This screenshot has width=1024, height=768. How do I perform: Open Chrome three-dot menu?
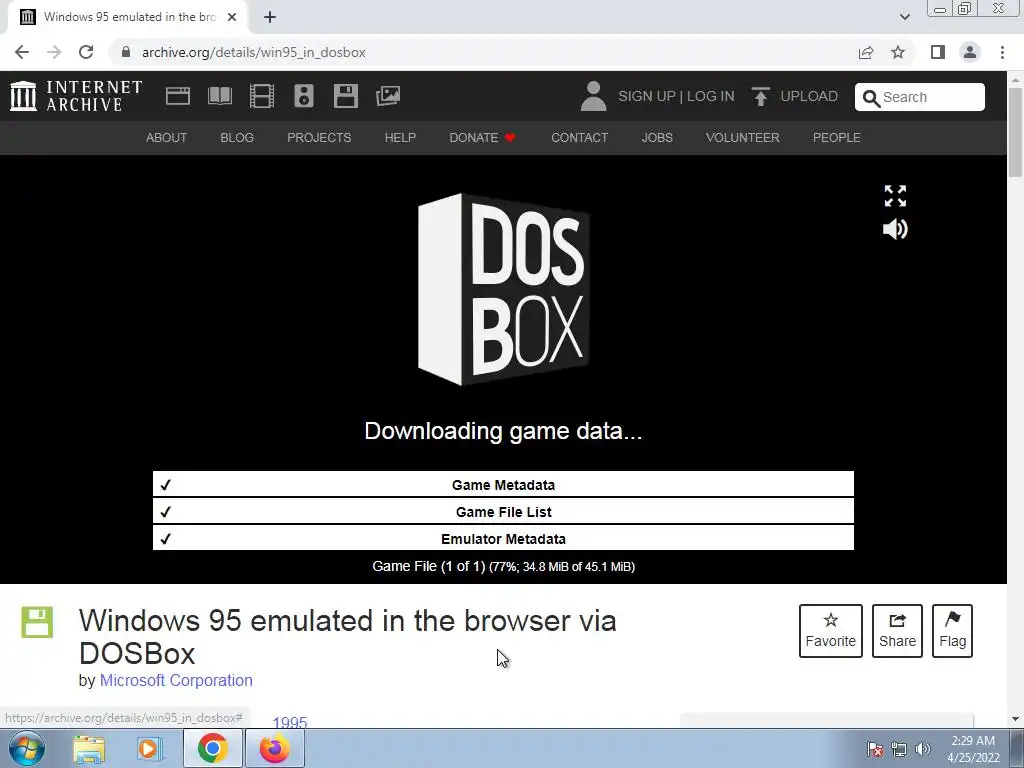pos(1002,52)
